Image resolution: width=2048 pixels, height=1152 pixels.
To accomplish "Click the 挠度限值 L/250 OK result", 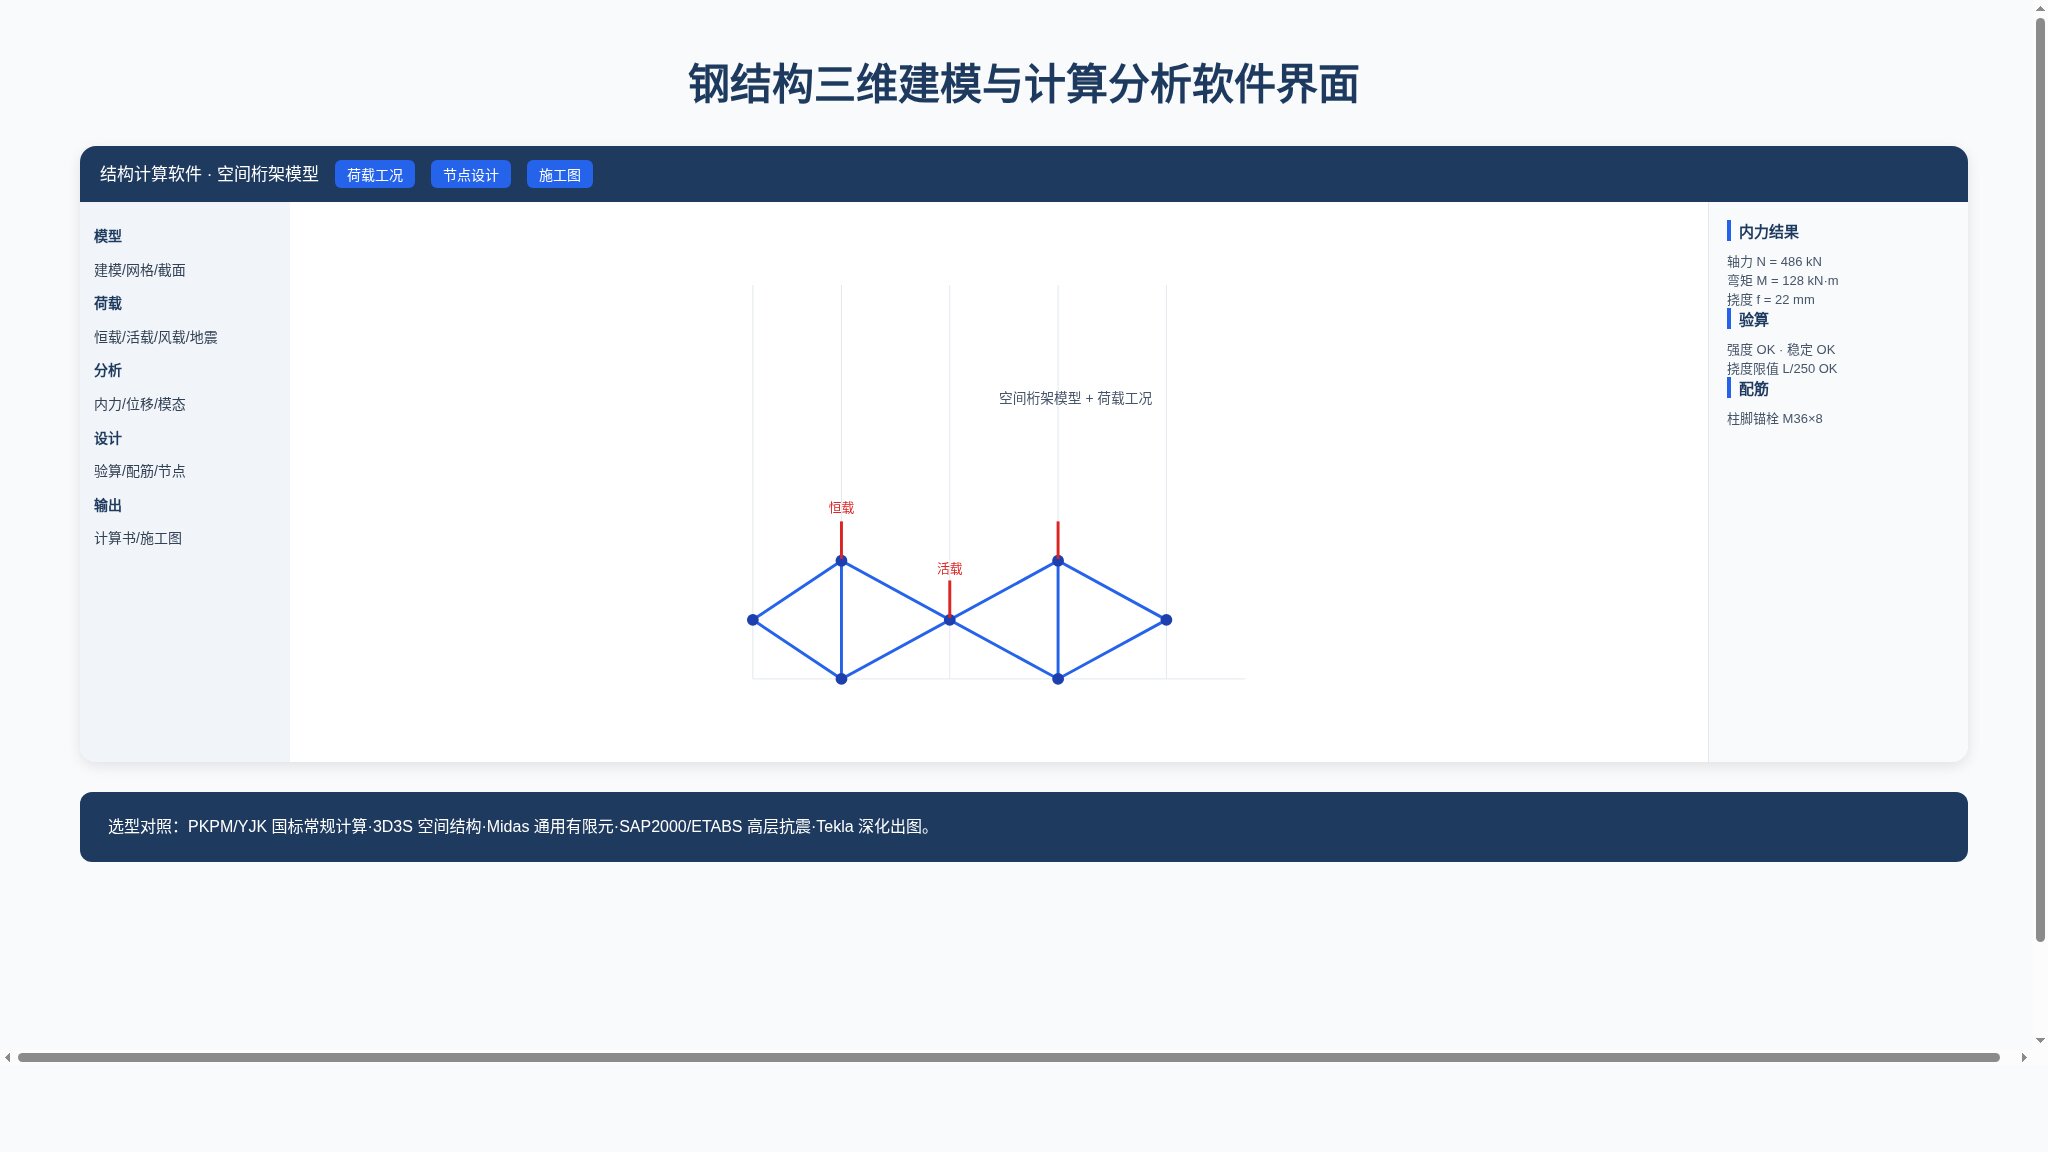I will [1782, 369].
